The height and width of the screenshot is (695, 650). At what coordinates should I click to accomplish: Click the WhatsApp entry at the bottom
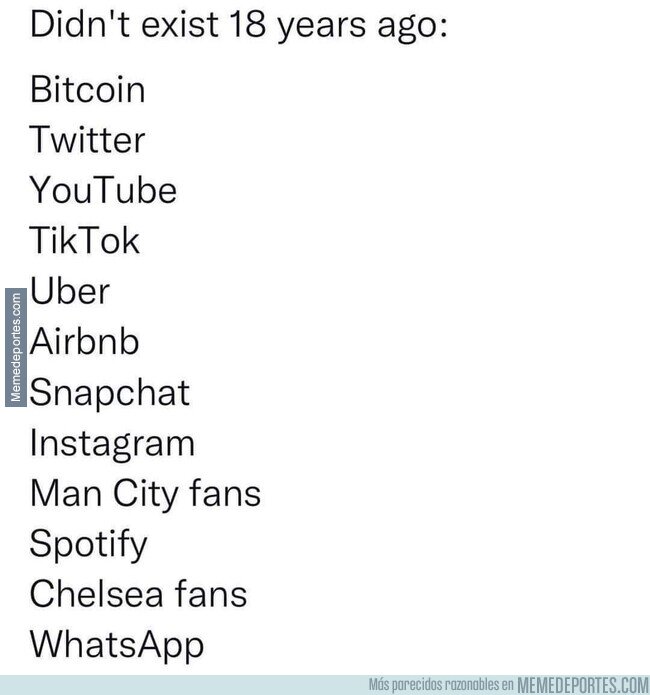pyautogui.click(x=117, y=646)
